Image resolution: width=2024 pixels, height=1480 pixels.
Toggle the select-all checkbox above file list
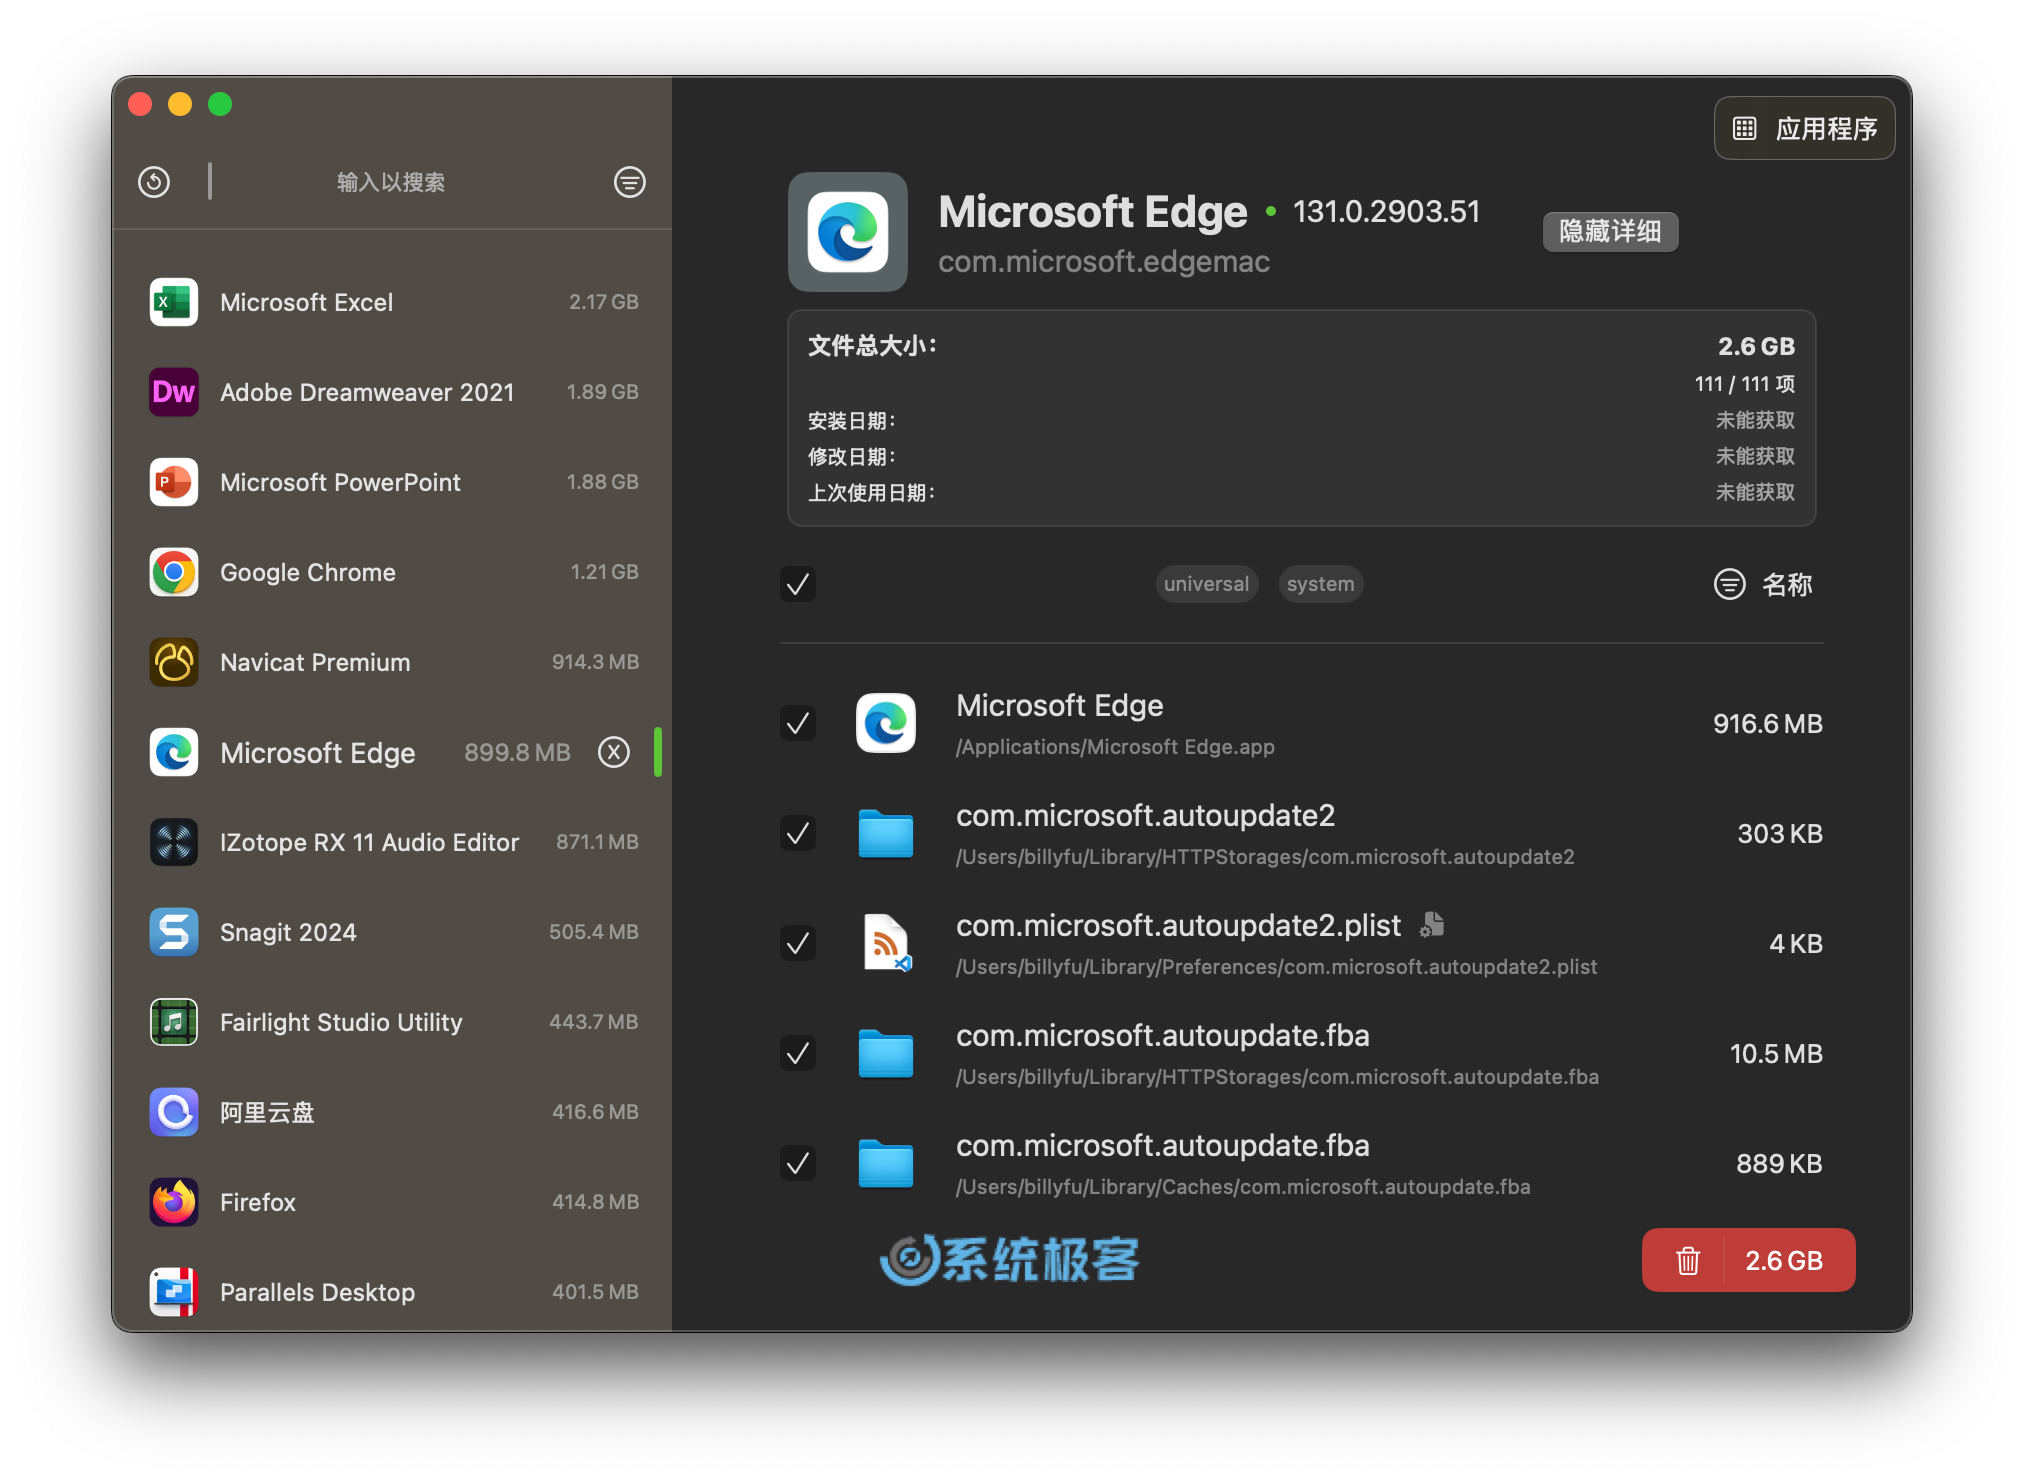(798, 584)
